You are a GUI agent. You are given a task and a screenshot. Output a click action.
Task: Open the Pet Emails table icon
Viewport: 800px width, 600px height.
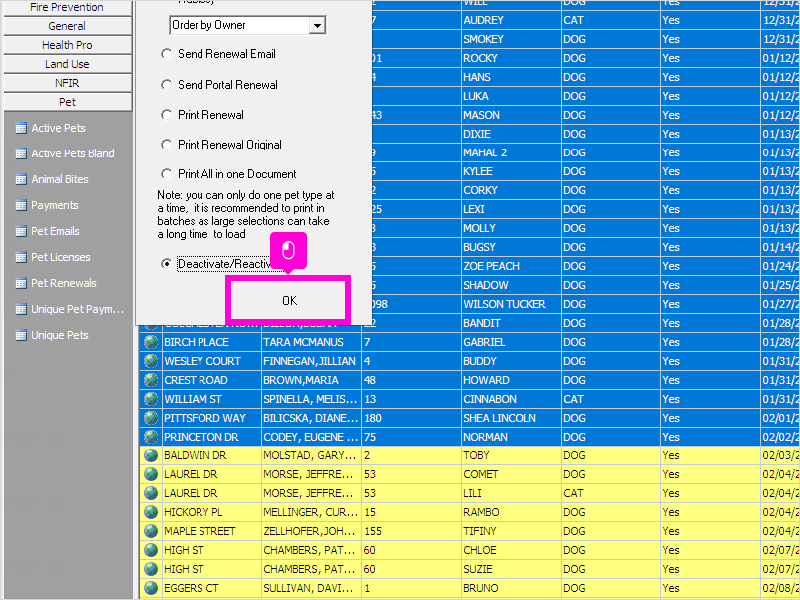pos(21,231)
